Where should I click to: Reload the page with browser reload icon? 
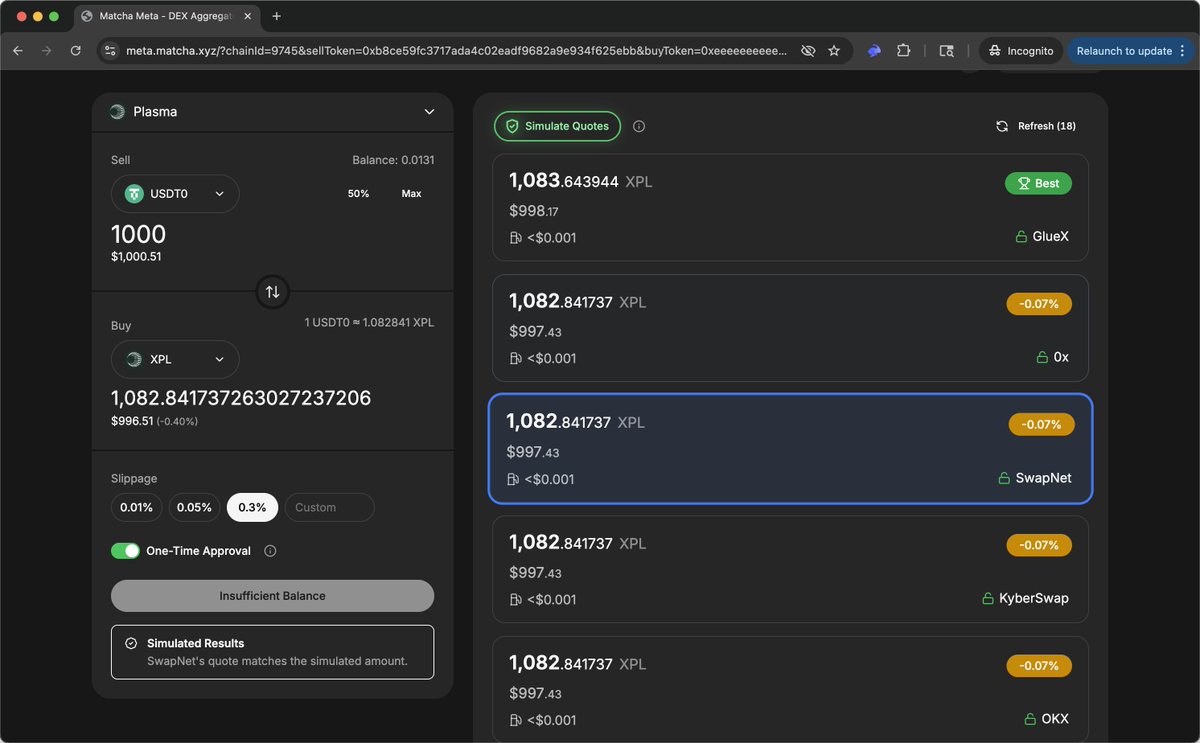coord(76,51)
